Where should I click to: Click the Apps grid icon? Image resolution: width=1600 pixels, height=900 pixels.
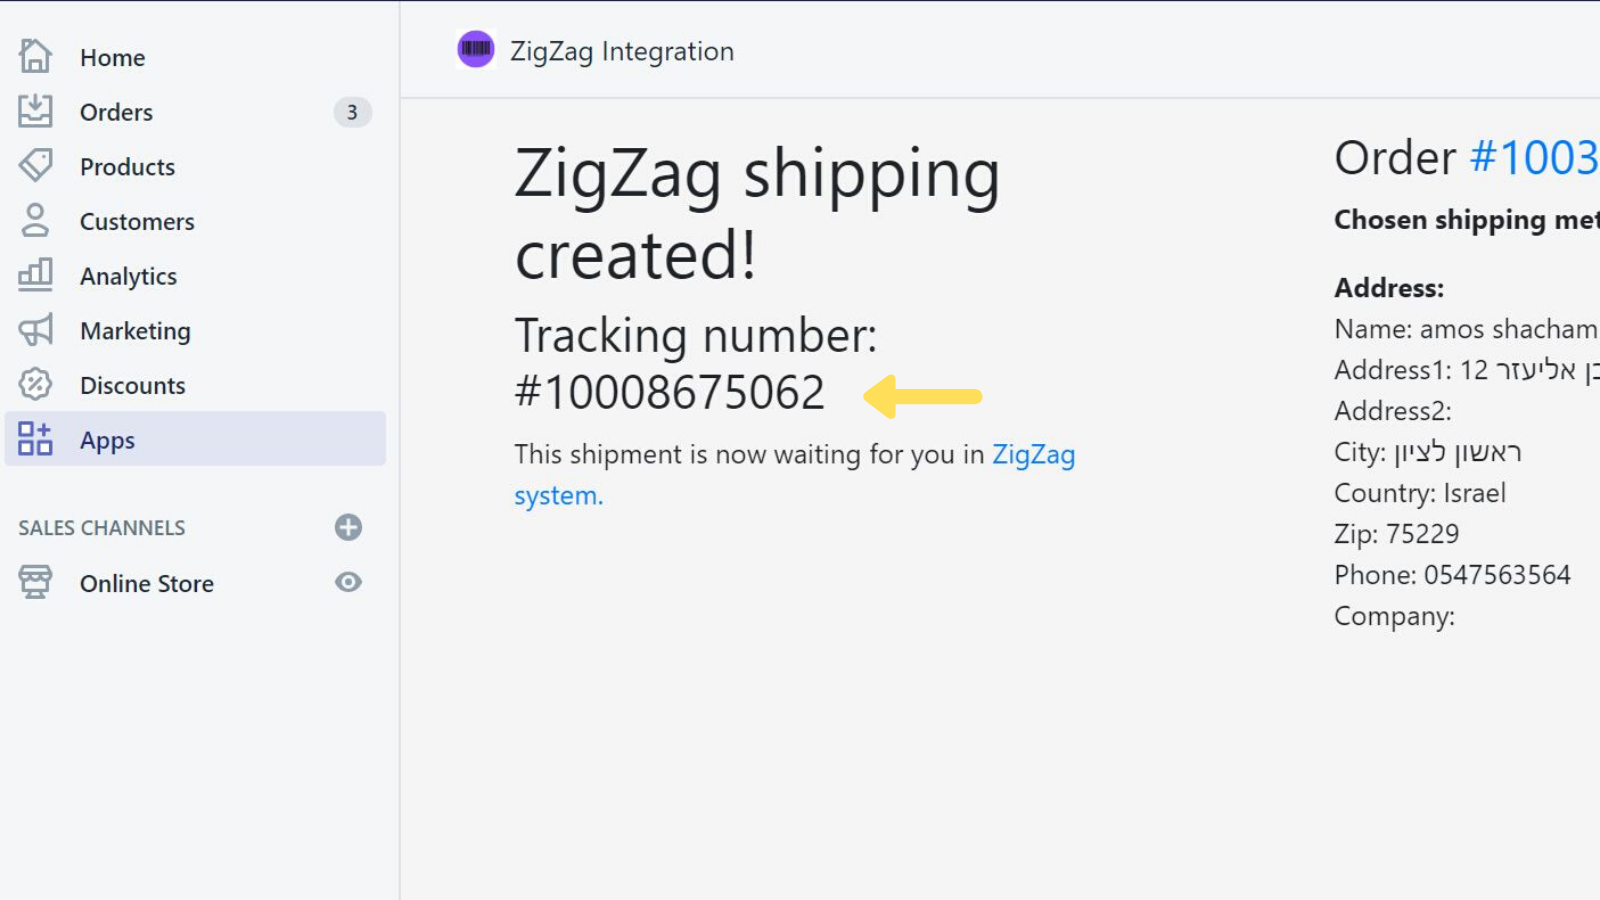pos(35,438)
